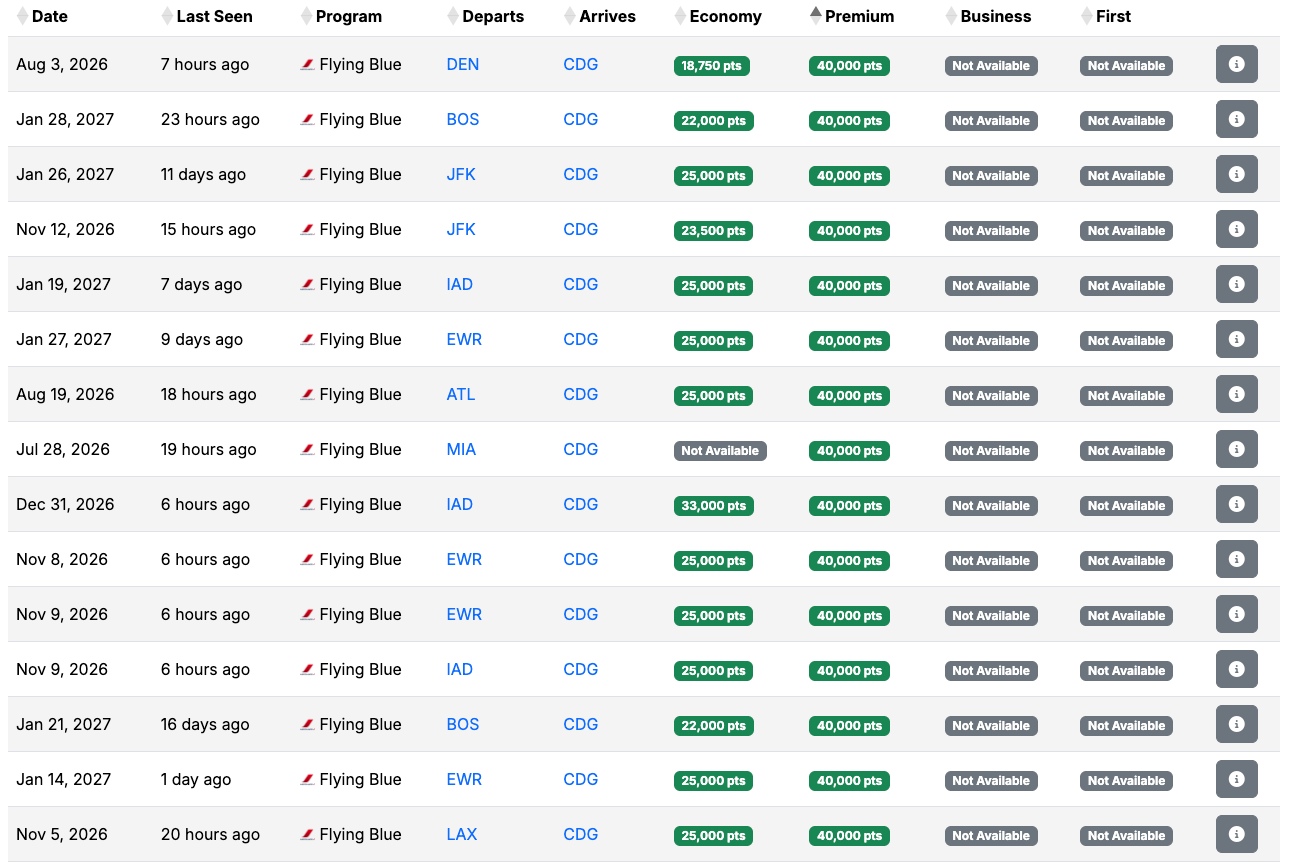This screenshot has width=1291, height=866.
Task: View details for the MIA flight row
Action: point(1236,449)
